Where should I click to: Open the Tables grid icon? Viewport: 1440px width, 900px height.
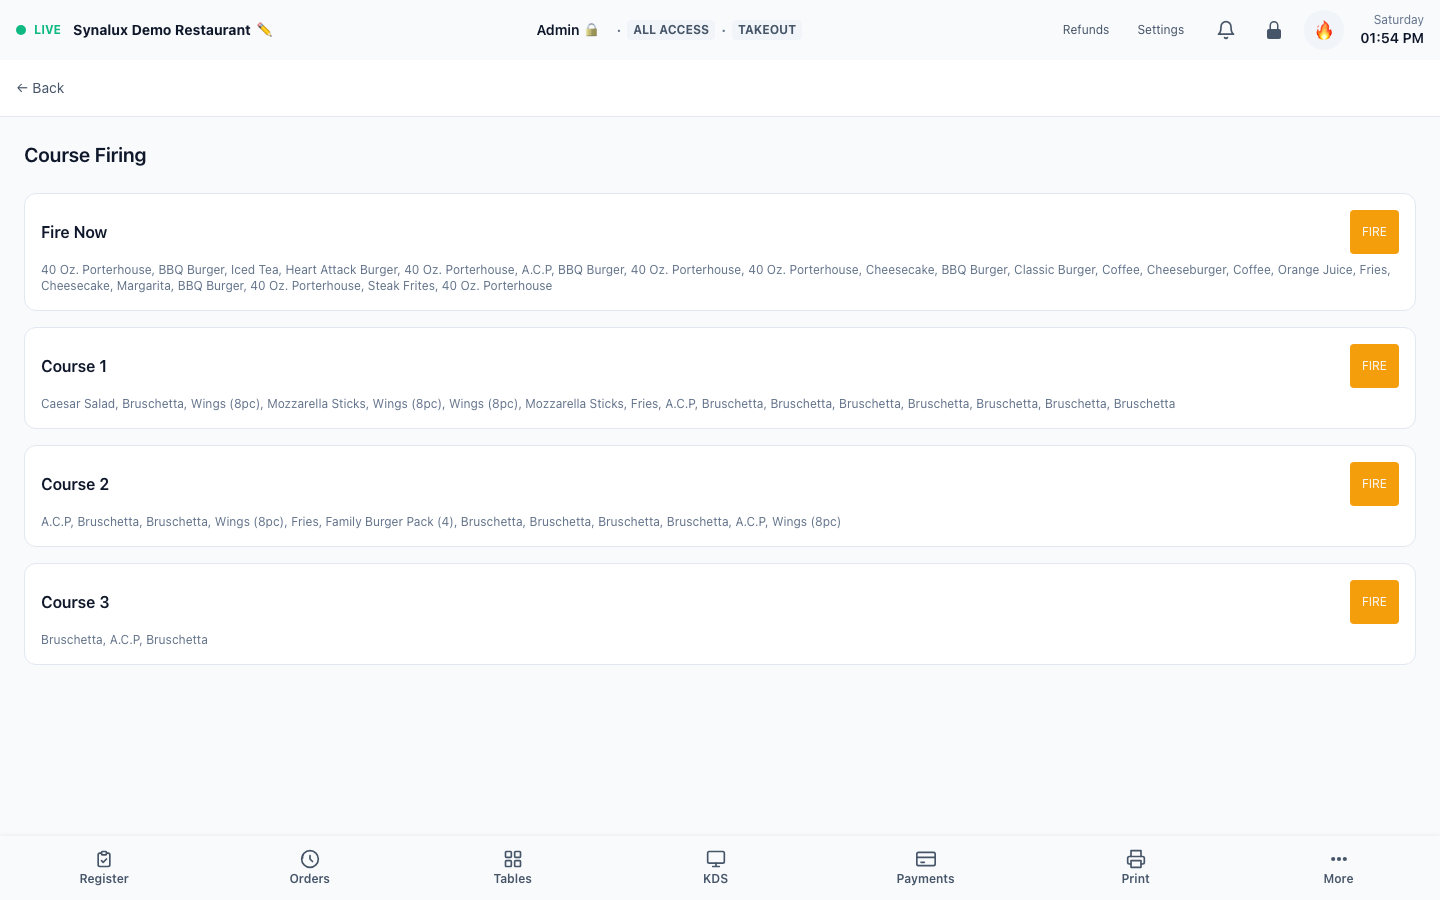click(x=513, y=859)
